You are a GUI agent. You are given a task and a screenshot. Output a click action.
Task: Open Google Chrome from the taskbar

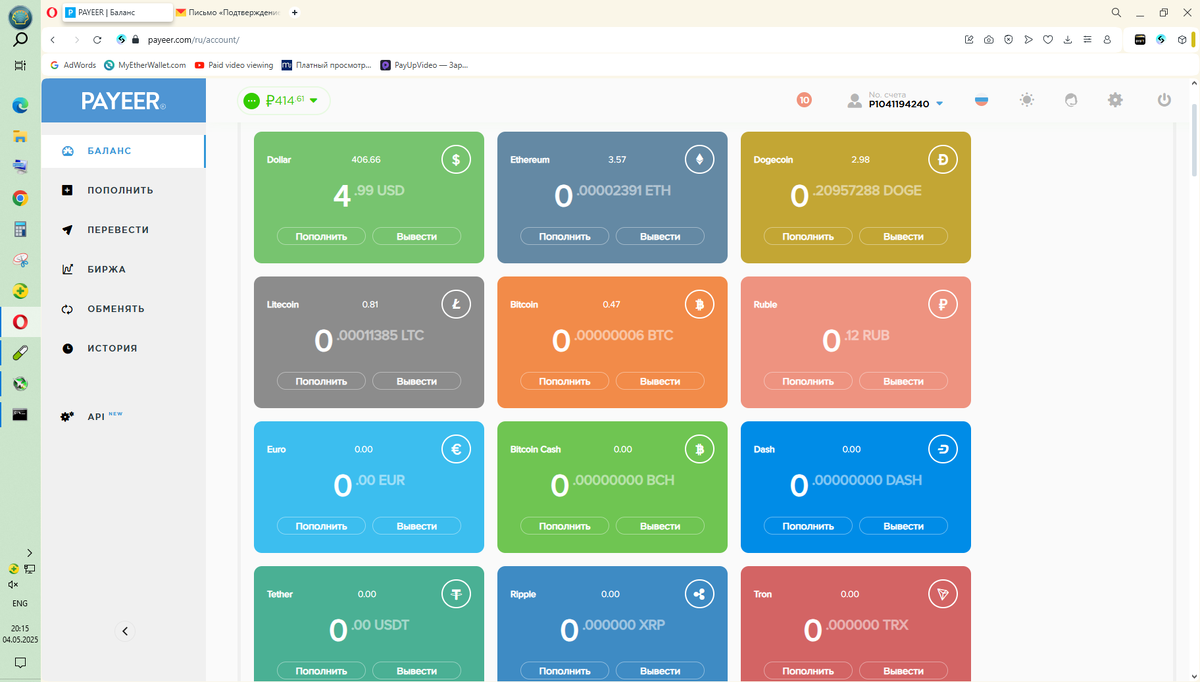coord(20,198)
